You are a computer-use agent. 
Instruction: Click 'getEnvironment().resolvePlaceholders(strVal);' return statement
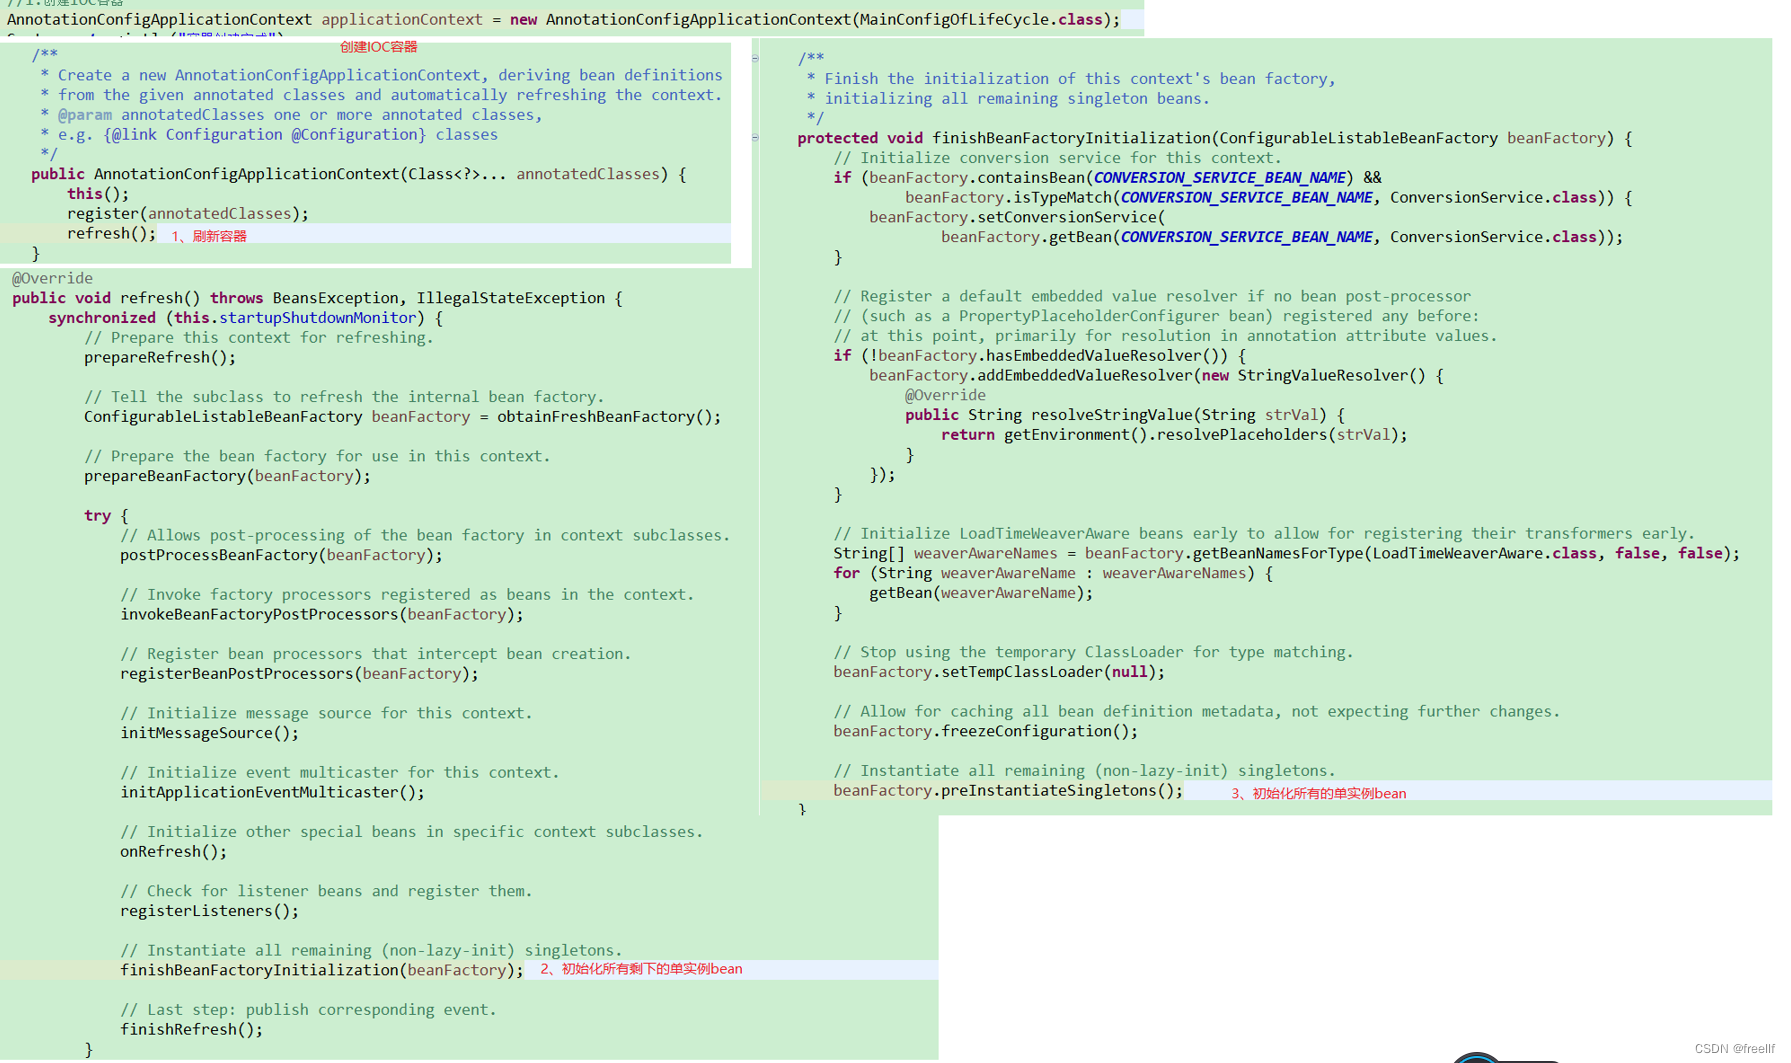[x=1205, y=434]
